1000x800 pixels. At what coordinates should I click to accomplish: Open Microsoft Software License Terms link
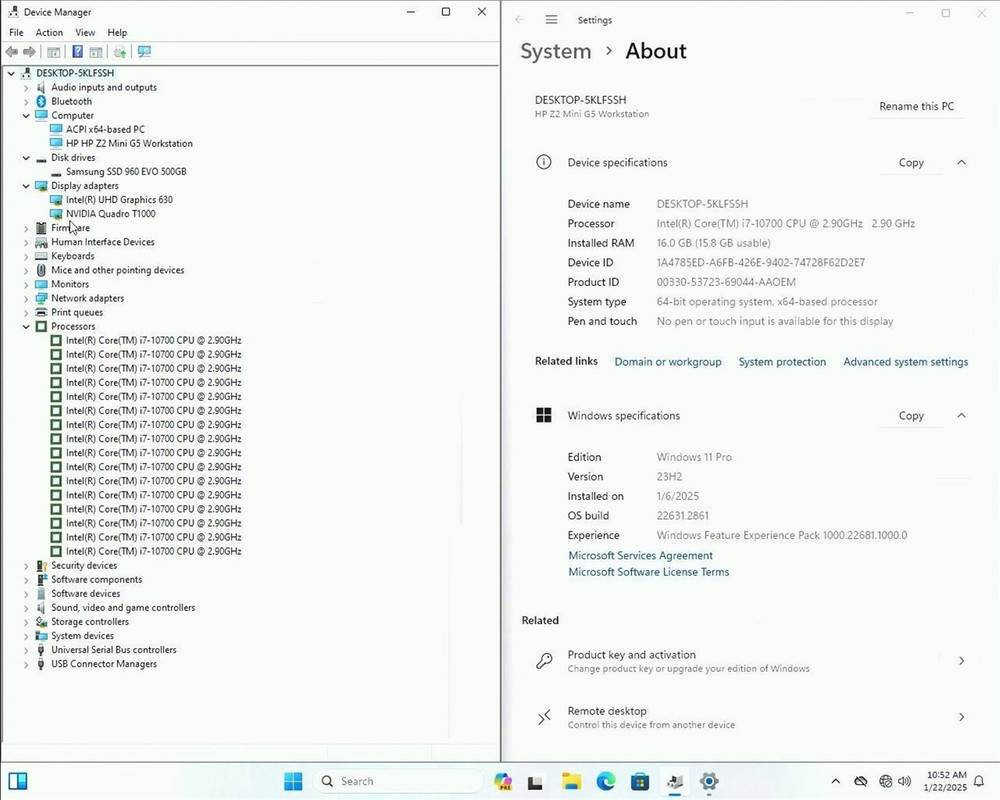click(649, 572)
